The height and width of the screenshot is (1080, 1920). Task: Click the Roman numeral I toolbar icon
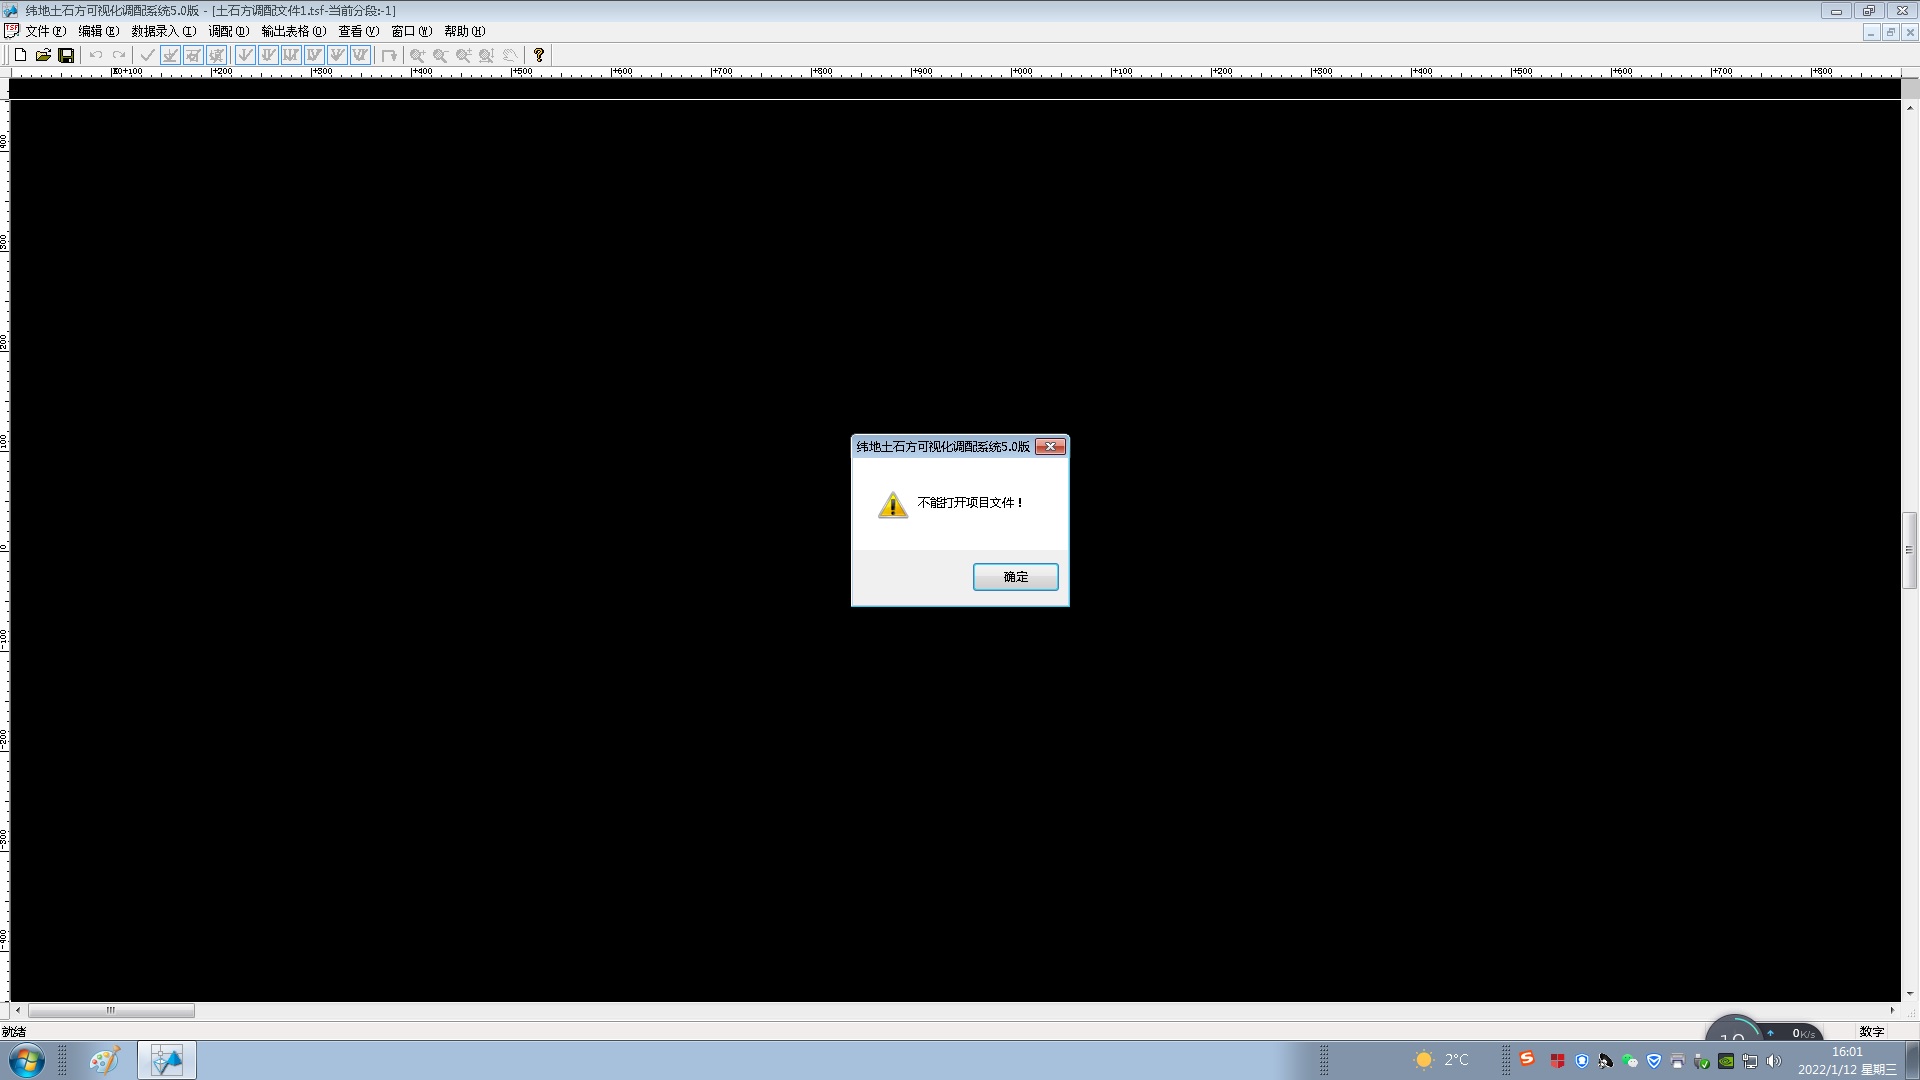(245, 55)
